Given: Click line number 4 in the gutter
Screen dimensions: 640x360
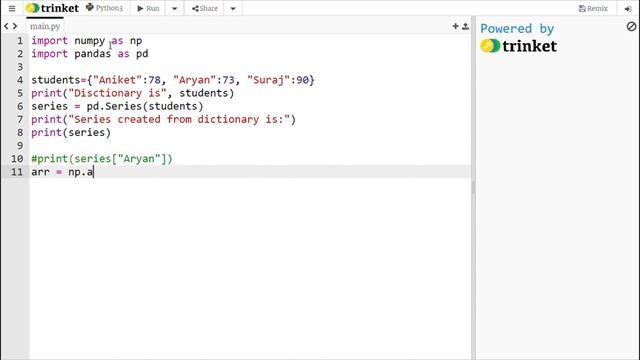Looking at the screenshot, I should coord(20,80).
